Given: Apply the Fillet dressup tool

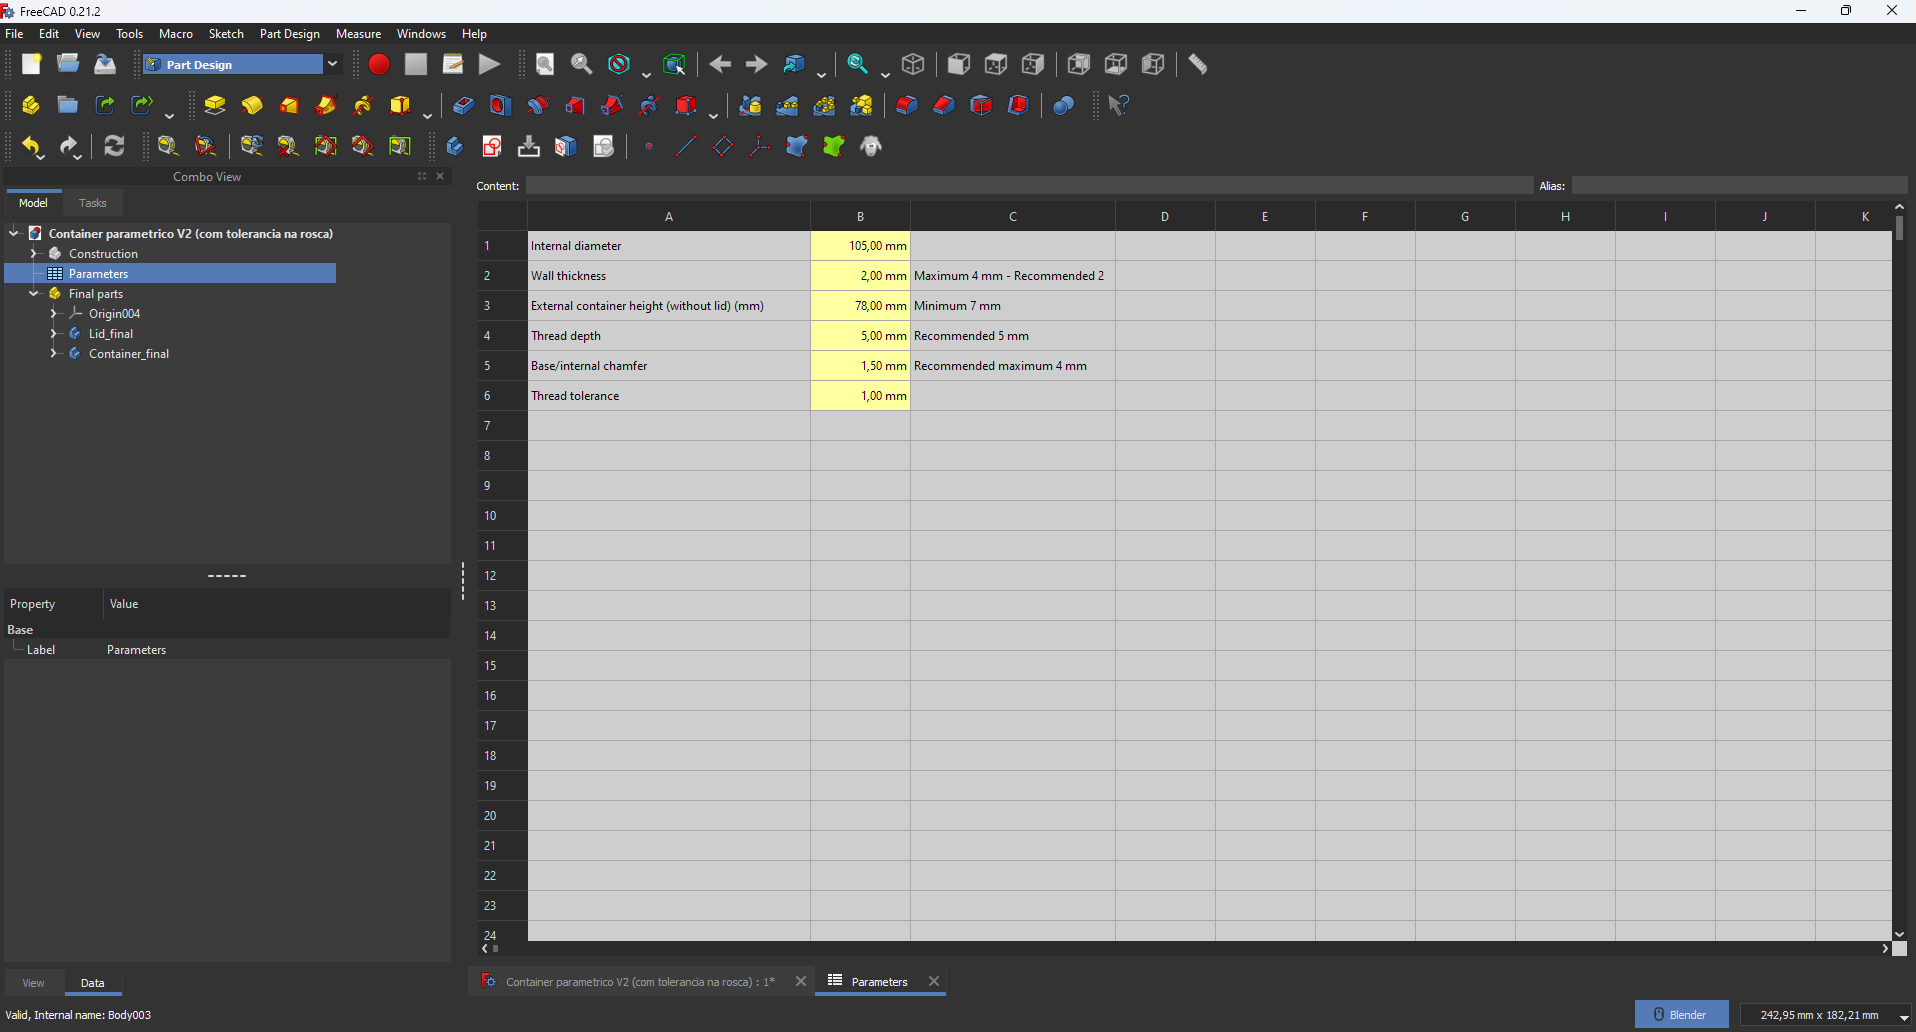Looking at the screenshot, I should (x=906, y=105).
